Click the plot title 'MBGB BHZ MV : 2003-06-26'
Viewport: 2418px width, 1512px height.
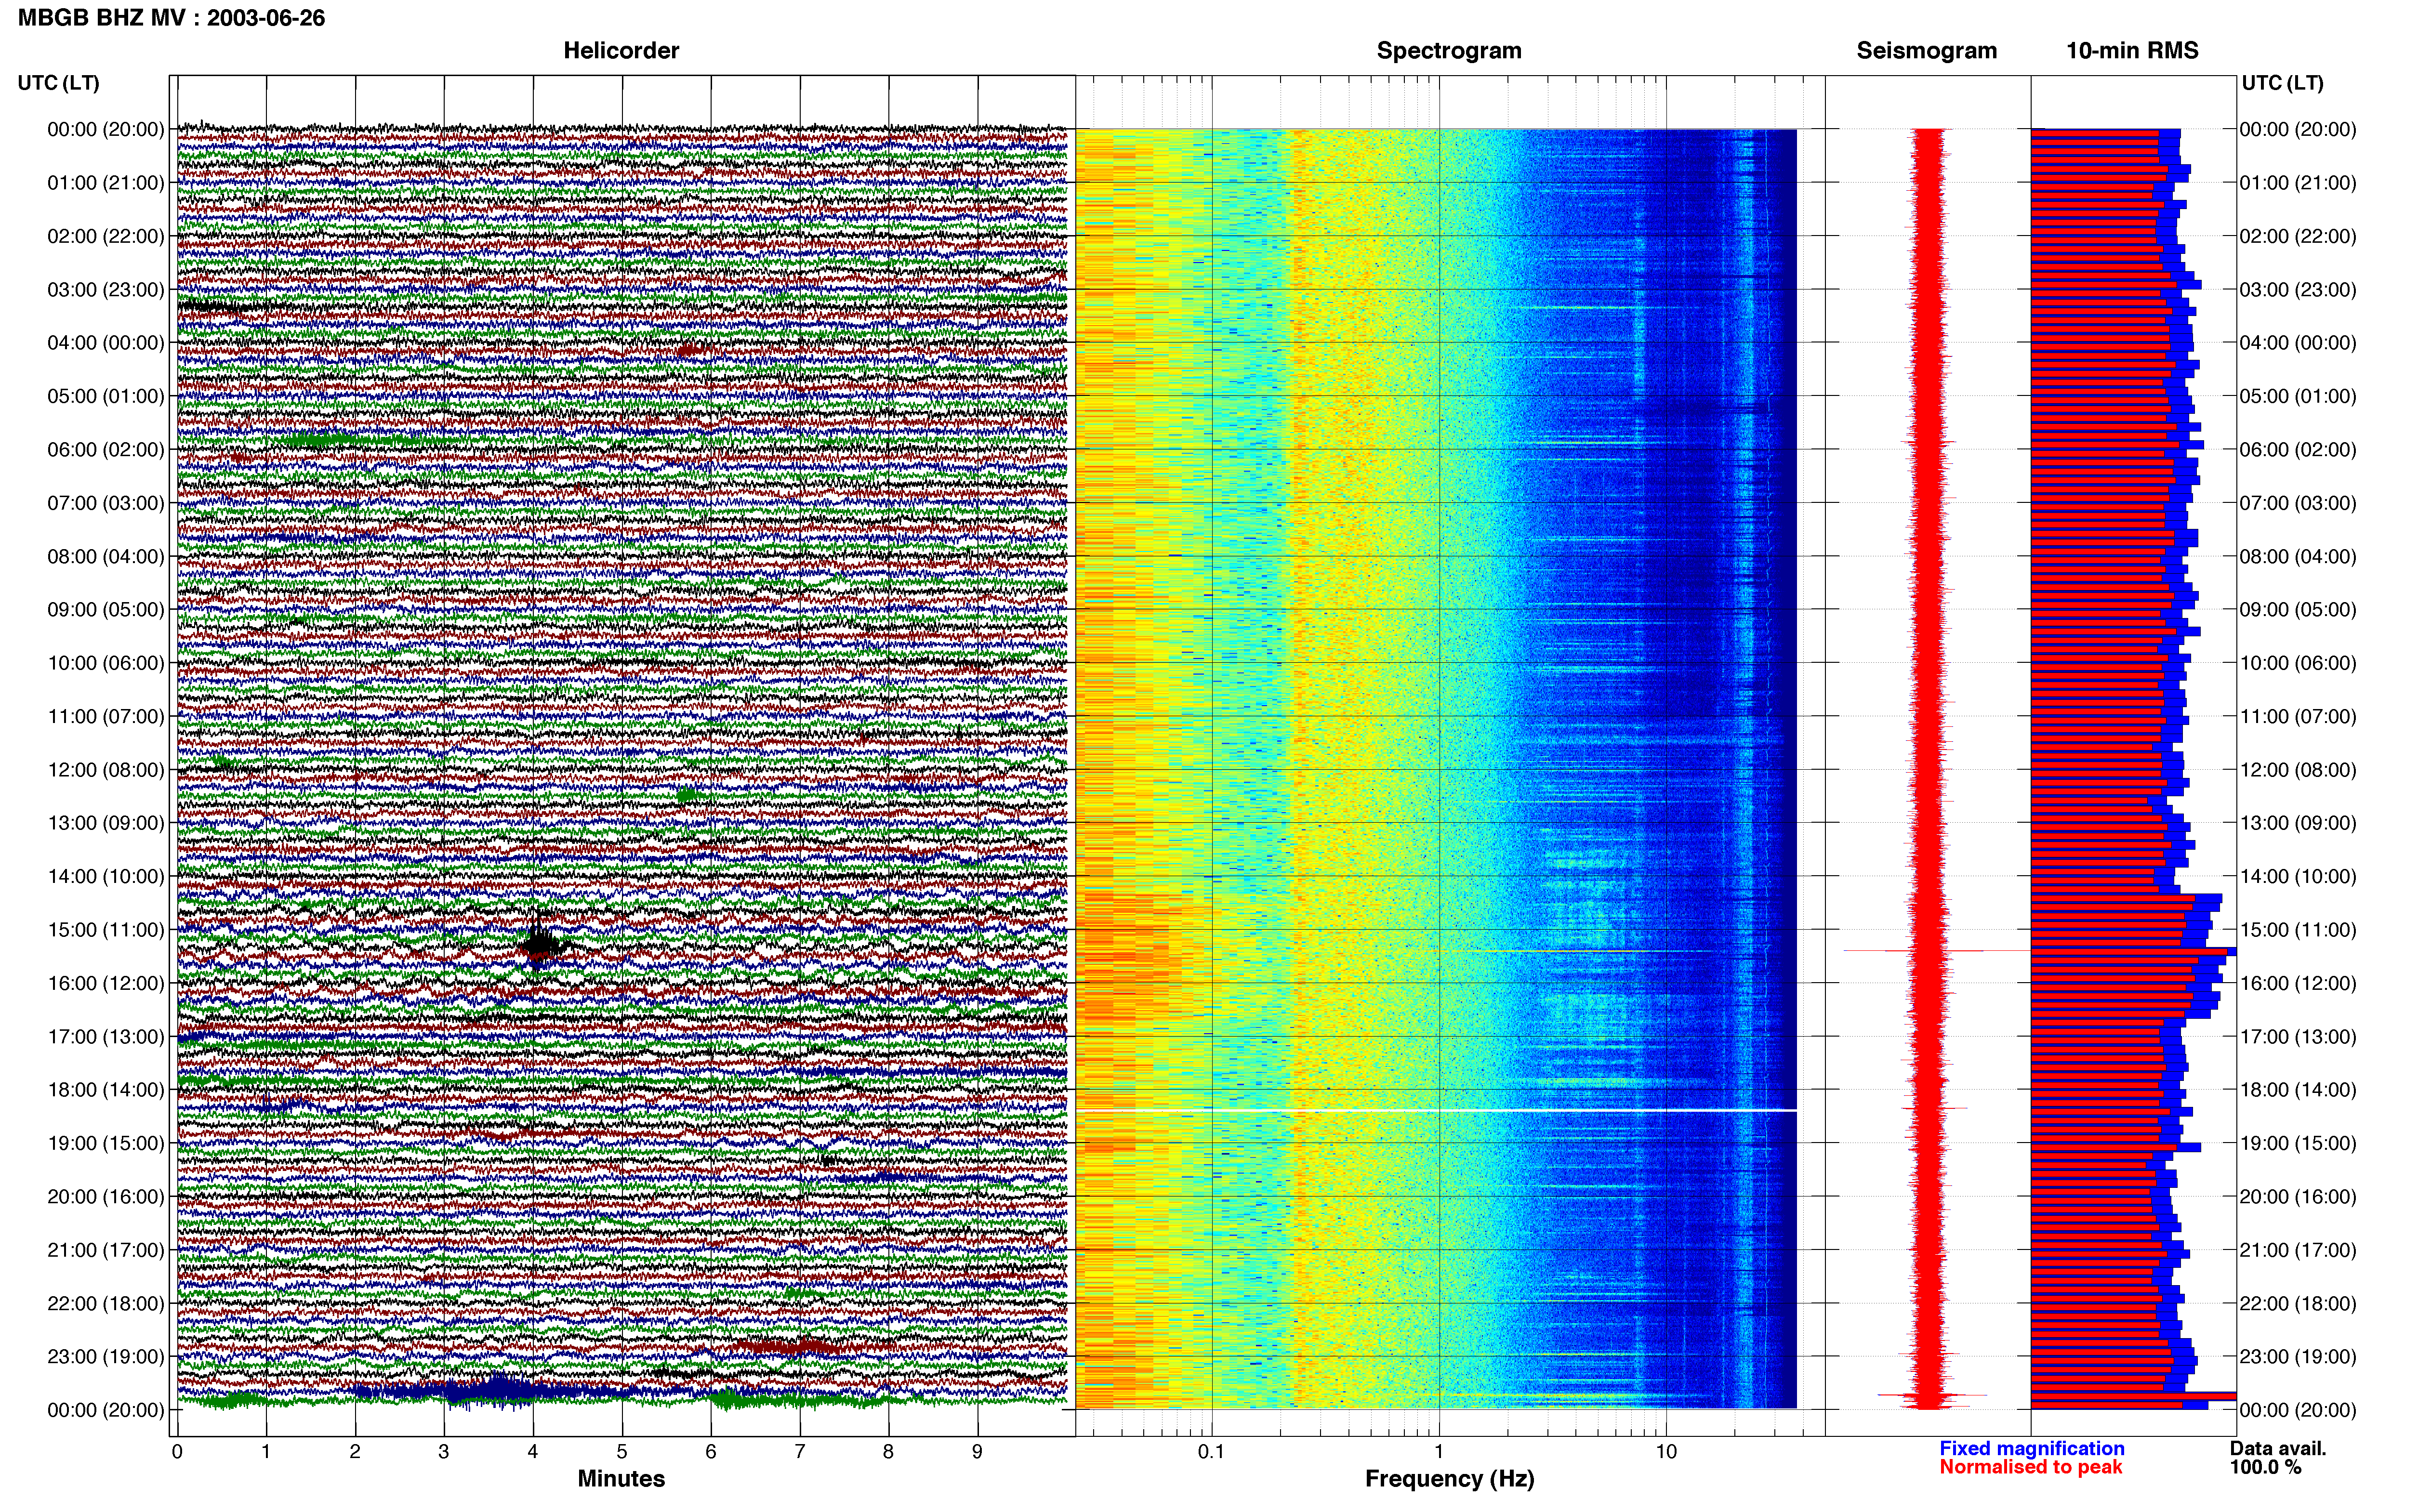171,18
